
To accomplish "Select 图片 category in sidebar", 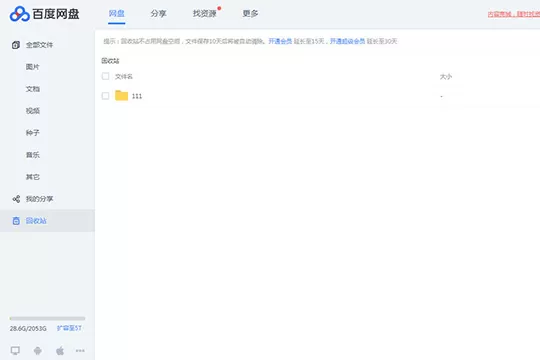I will point(33,67).
